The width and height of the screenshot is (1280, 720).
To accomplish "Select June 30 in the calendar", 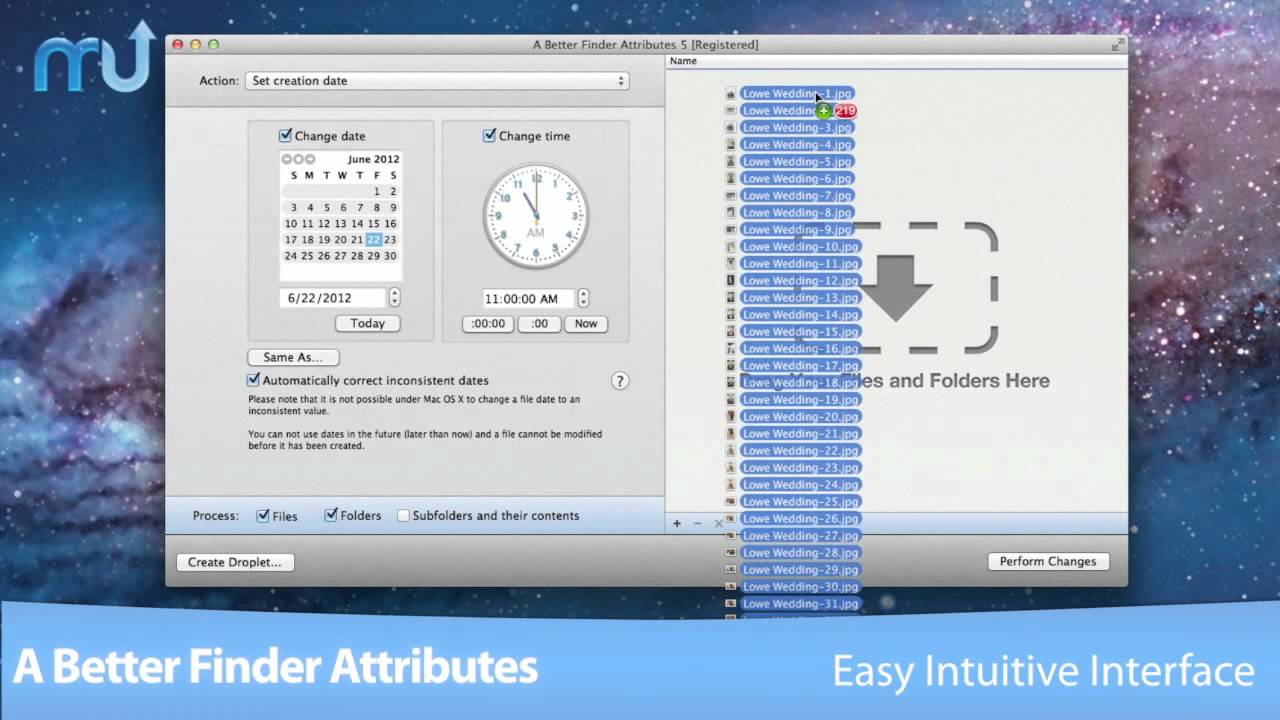I will (390, 256).
